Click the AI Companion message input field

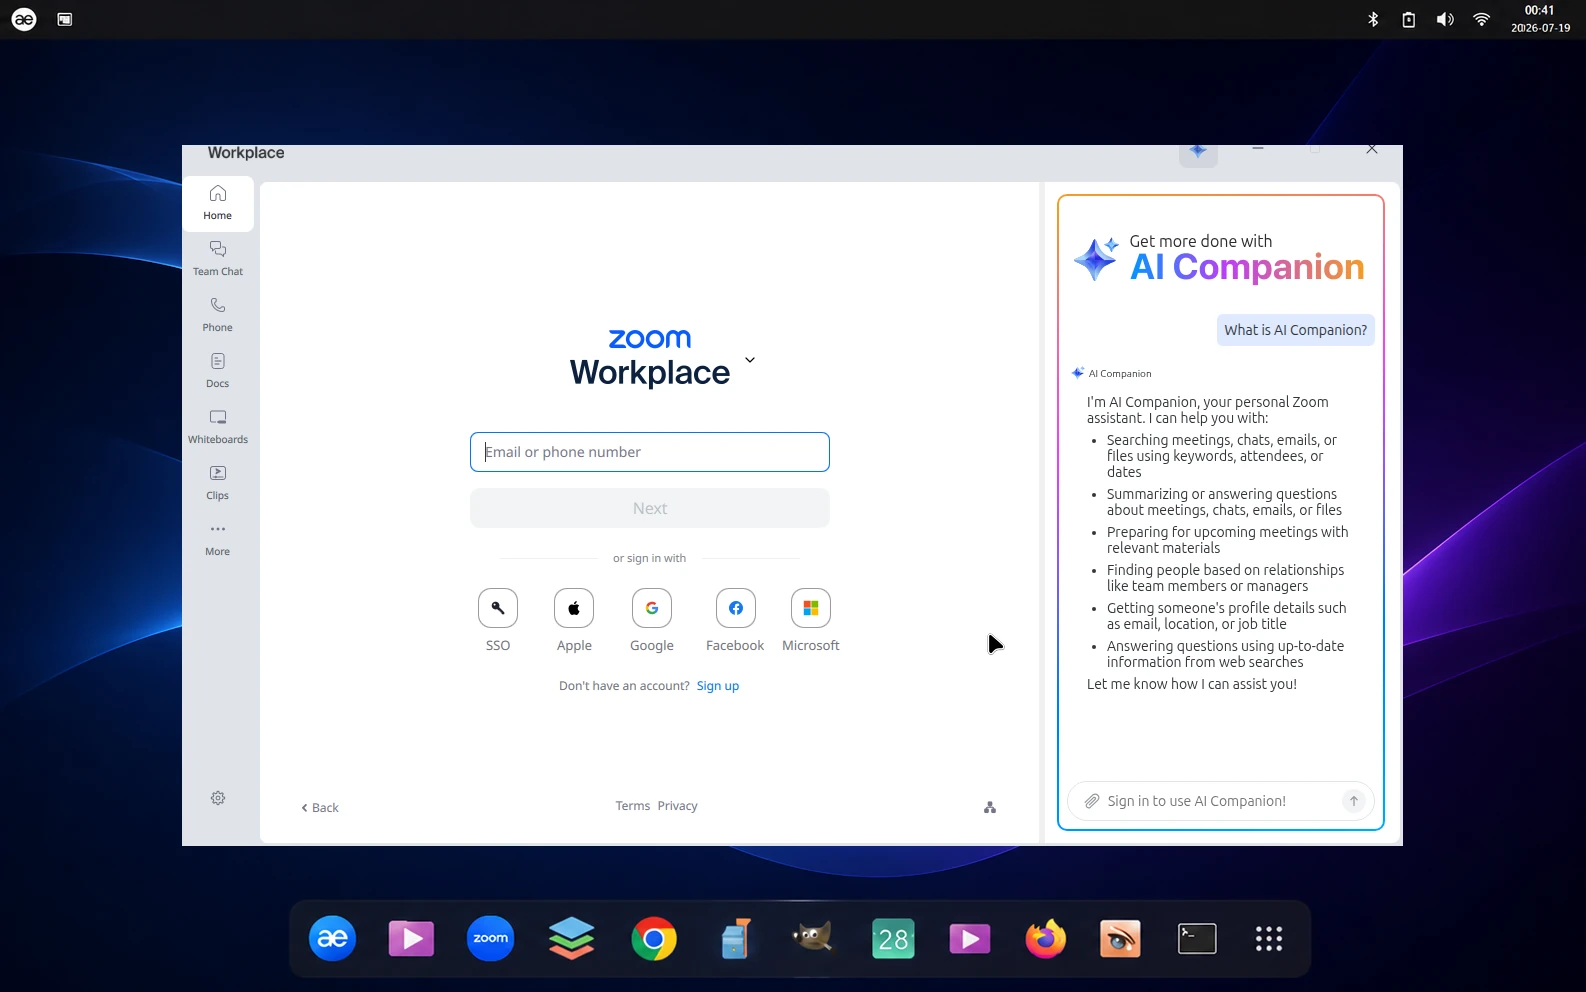[x=1220, y=801]
